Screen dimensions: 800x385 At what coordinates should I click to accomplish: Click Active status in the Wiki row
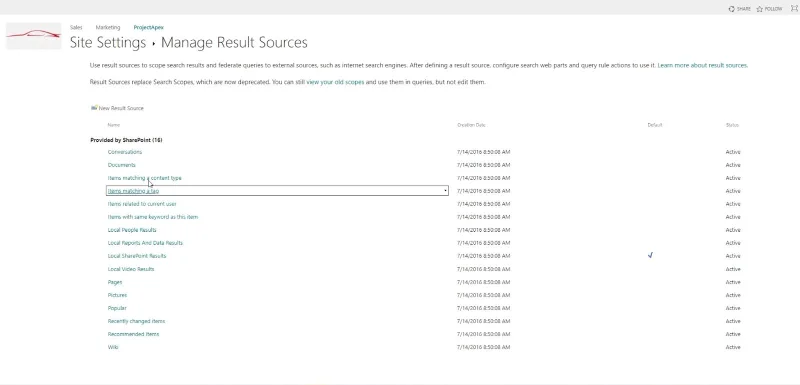[x=733, y=347]
